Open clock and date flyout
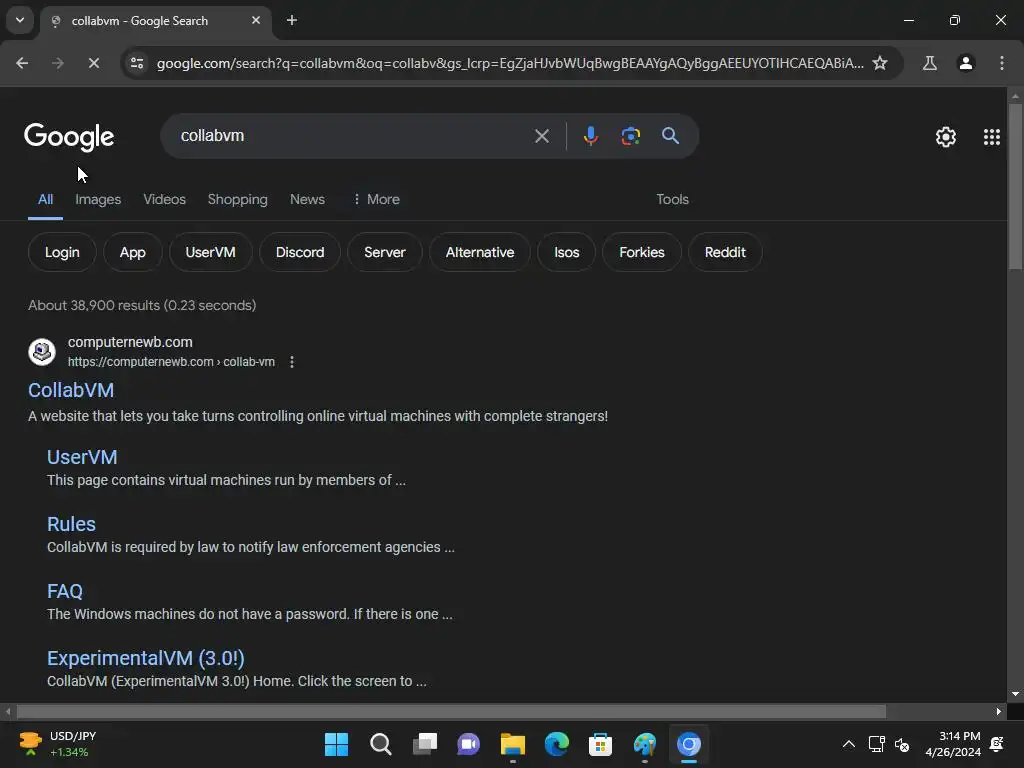1024x768 pixels. click(953, 744)
